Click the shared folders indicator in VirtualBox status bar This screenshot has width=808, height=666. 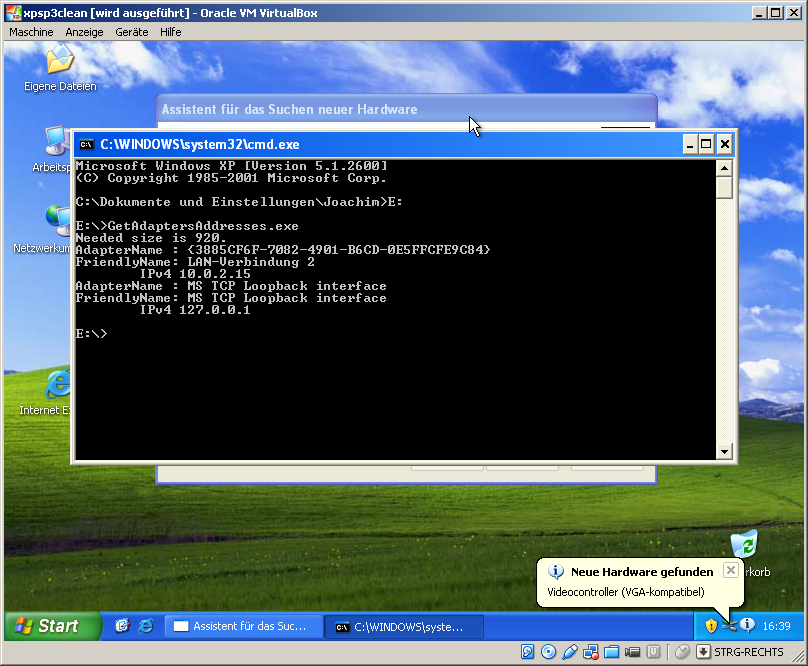click(x=611, y=652)
